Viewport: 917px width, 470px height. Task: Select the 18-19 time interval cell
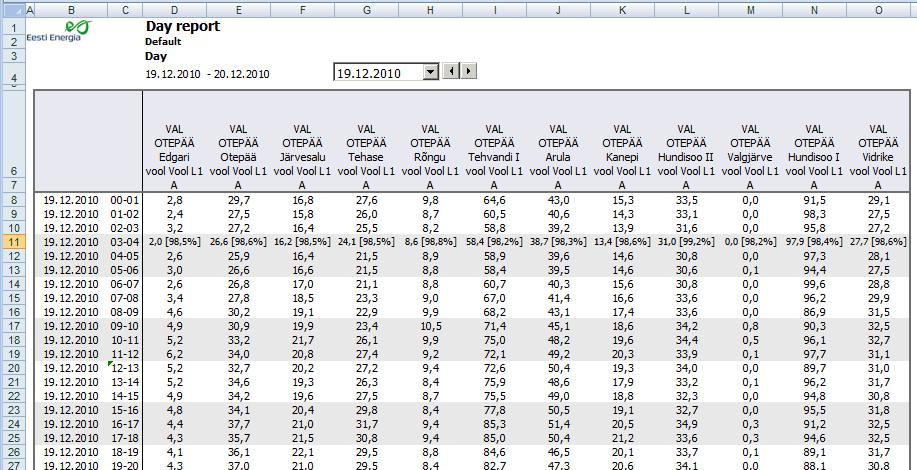(x=125, y=452)
